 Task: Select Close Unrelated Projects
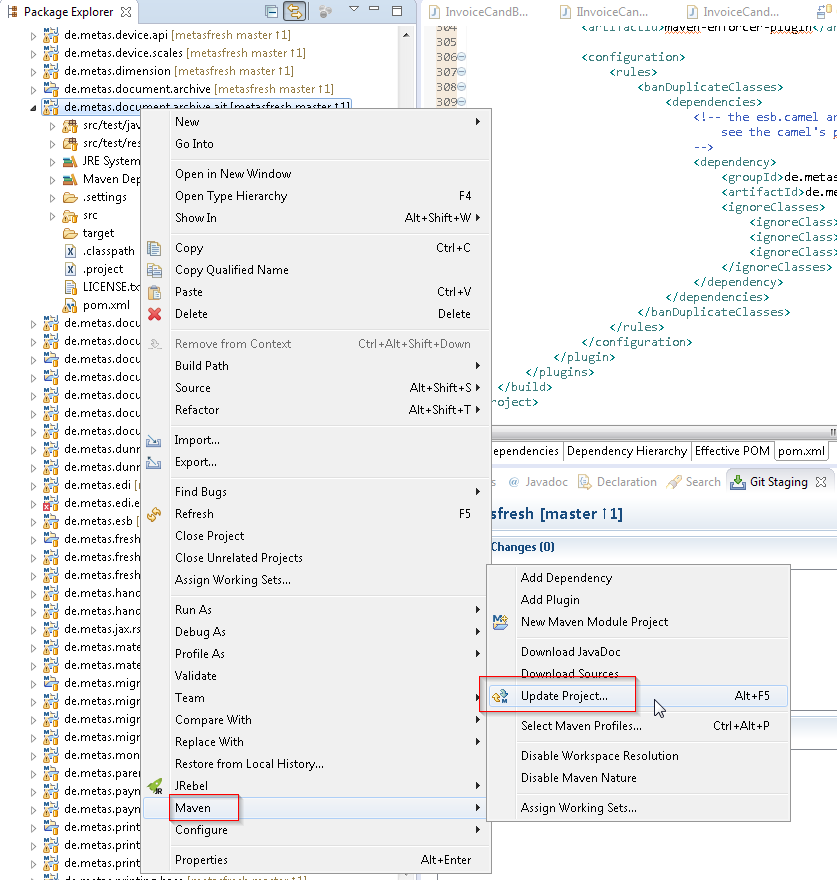tap(315, 558)
